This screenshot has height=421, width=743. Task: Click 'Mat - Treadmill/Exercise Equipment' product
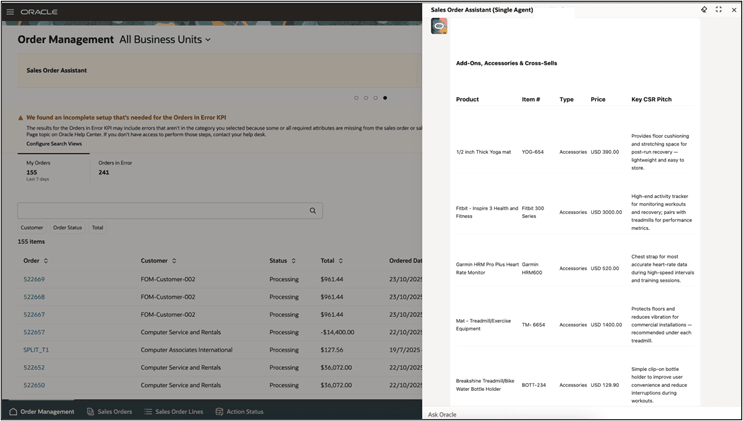483,325
